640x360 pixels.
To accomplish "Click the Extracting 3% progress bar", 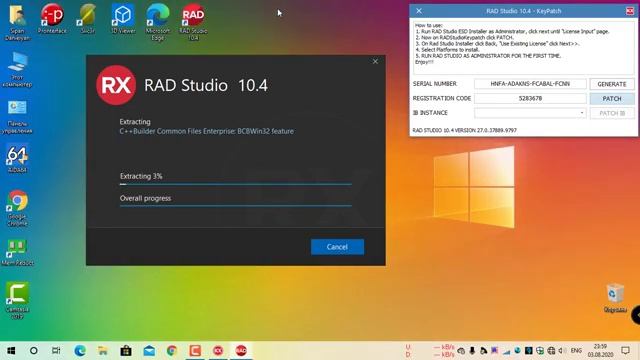I will [236, 184].
